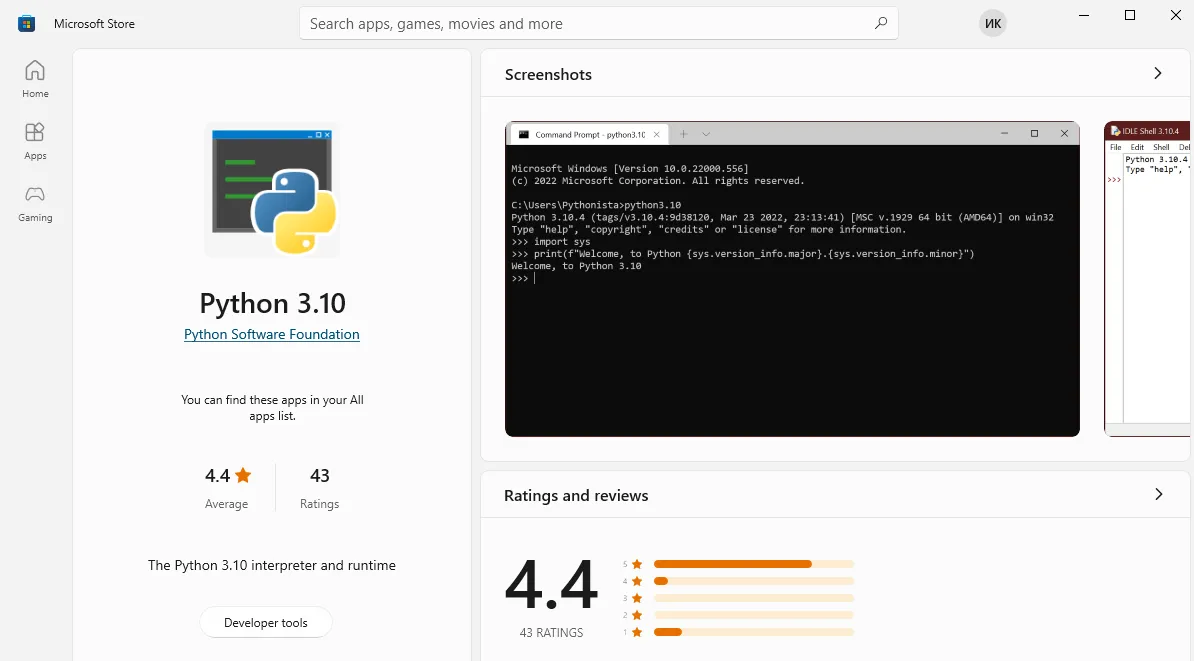
Task: Open the Home section in sidebar
Action: (35, 79)
